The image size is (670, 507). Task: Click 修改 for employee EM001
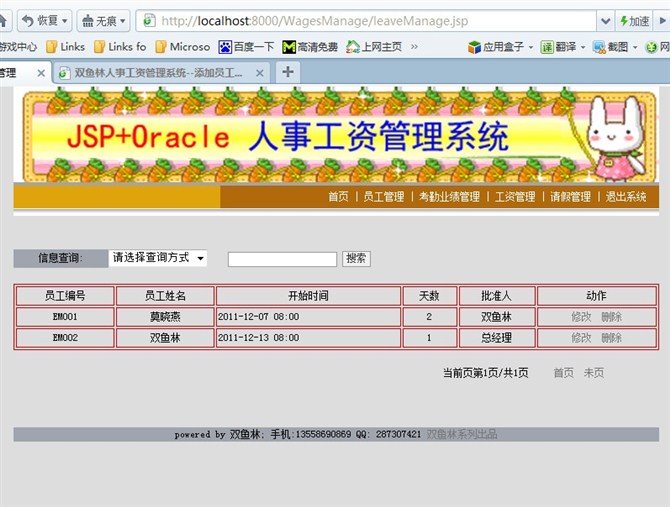coord(581,317)
